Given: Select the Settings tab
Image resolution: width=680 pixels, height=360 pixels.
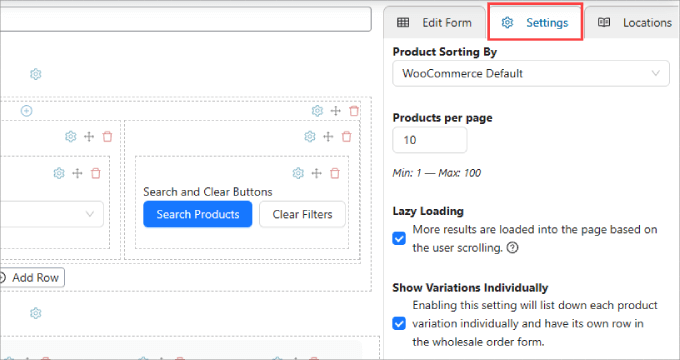Looking at the screenshot, I should point(535,23).
